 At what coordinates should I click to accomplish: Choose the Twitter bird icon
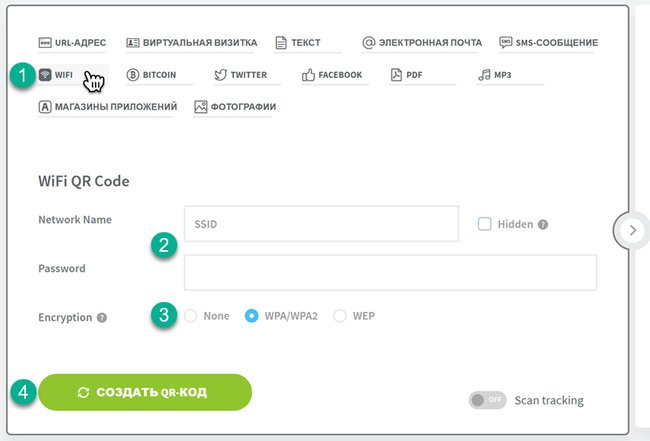coord(221,75)
